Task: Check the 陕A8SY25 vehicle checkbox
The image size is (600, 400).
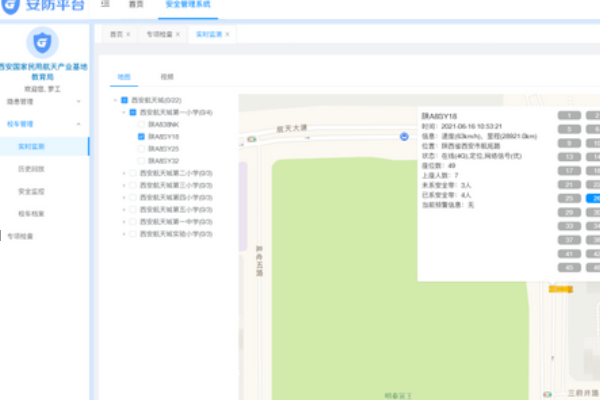Action: (x=141, y=148)
